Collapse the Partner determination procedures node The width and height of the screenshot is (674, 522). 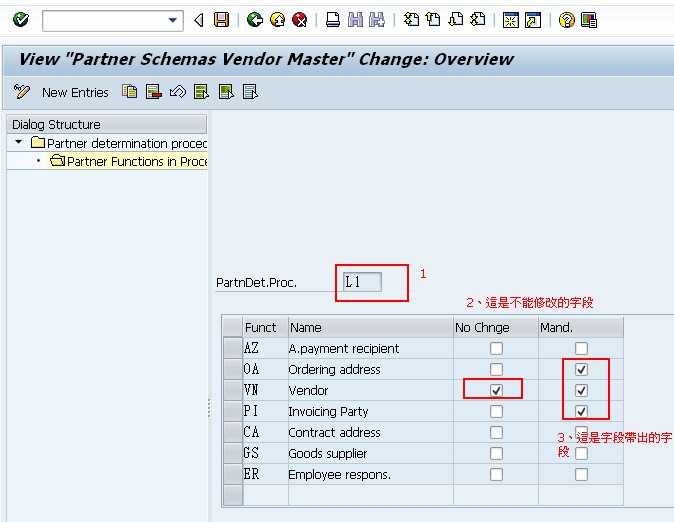point(18,142)
